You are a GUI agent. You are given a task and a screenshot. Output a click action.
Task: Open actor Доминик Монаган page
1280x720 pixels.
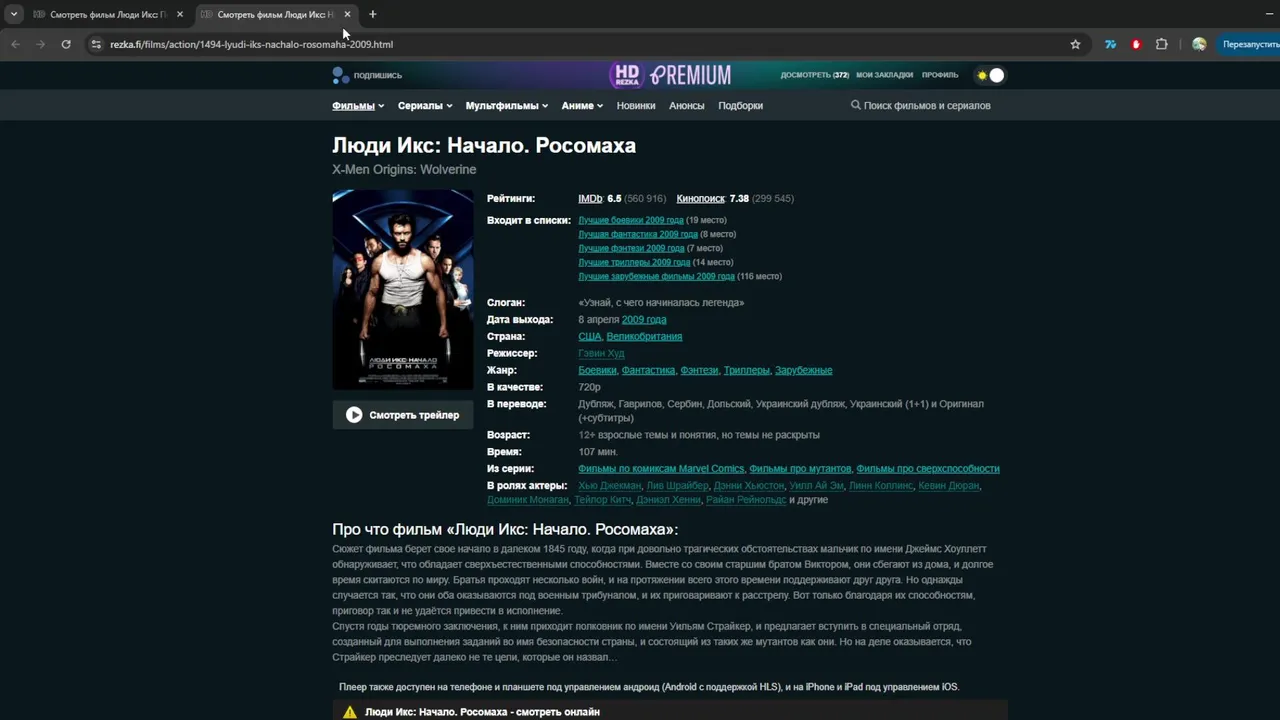point(528,500)
